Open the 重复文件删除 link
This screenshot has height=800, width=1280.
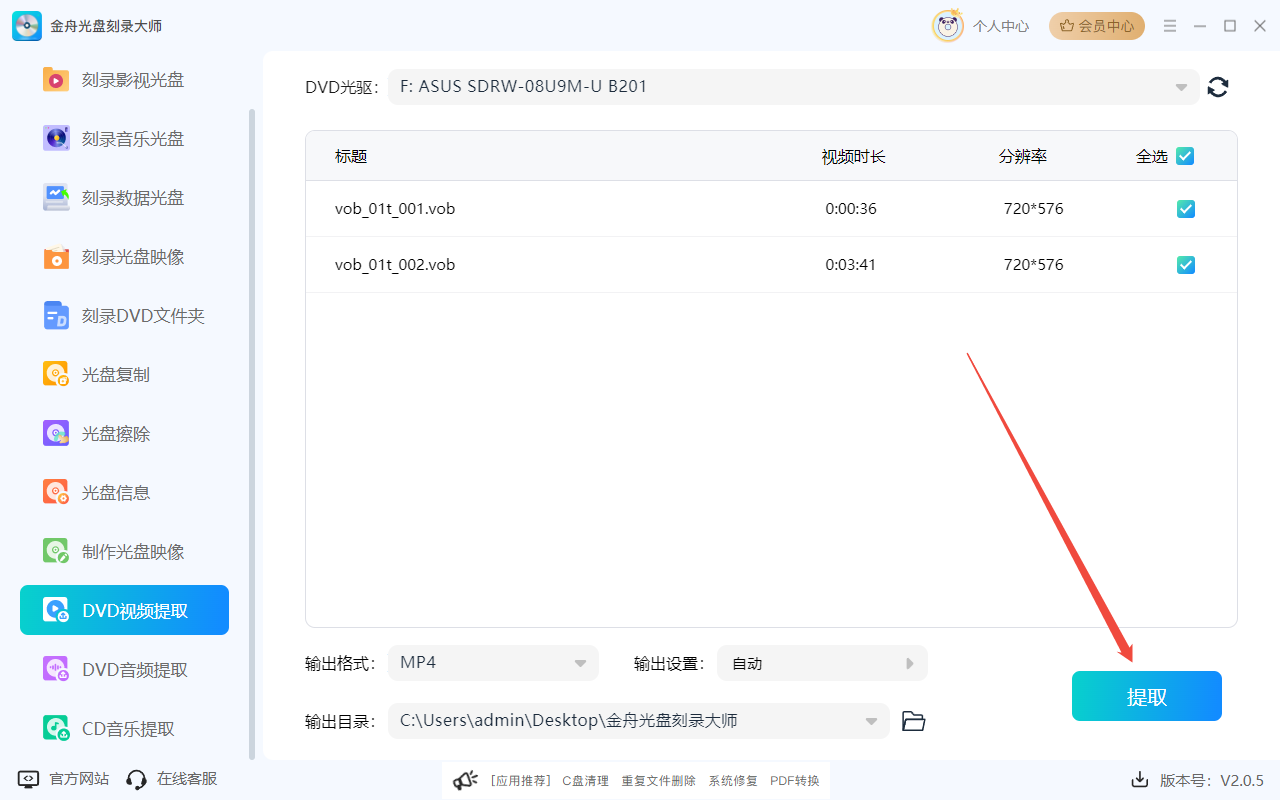(658, 781)
